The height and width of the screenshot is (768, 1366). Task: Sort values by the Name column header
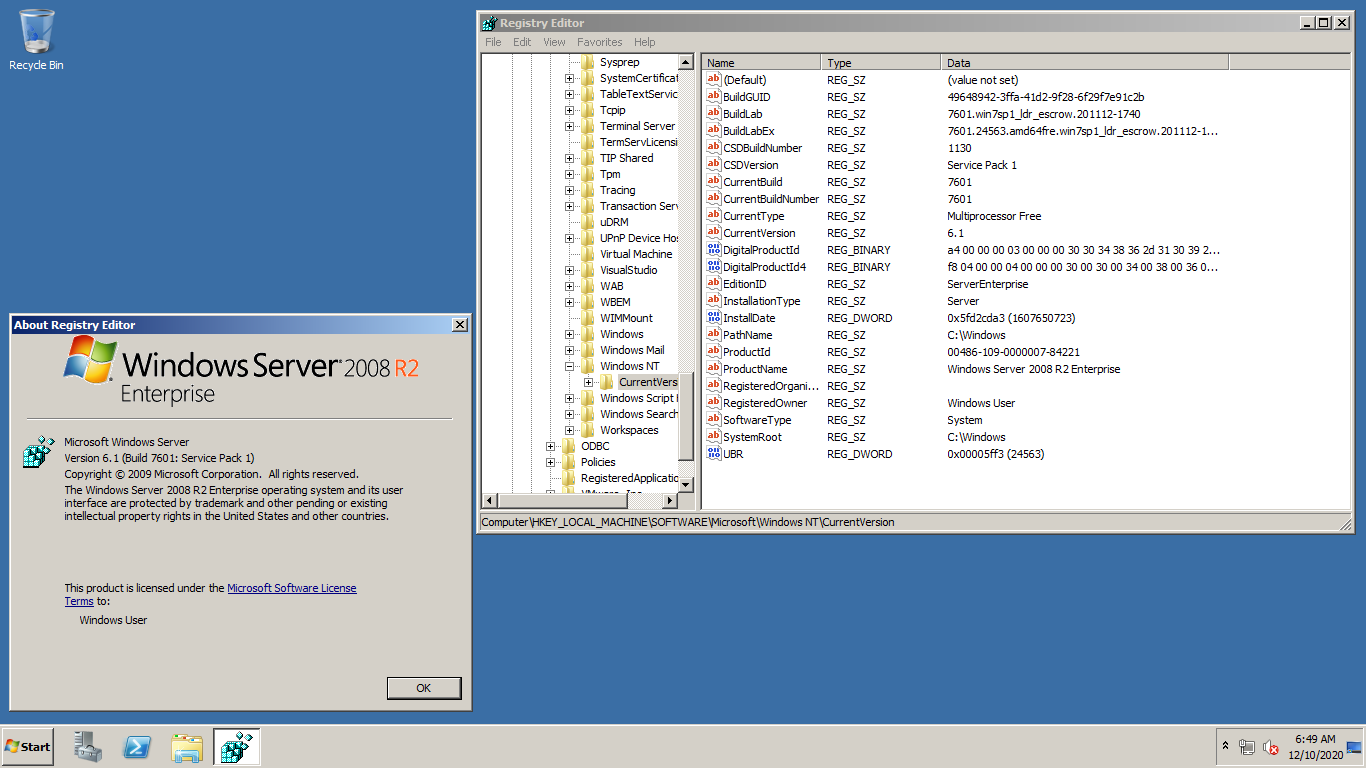pyautogui.click(x=760, y=62)
